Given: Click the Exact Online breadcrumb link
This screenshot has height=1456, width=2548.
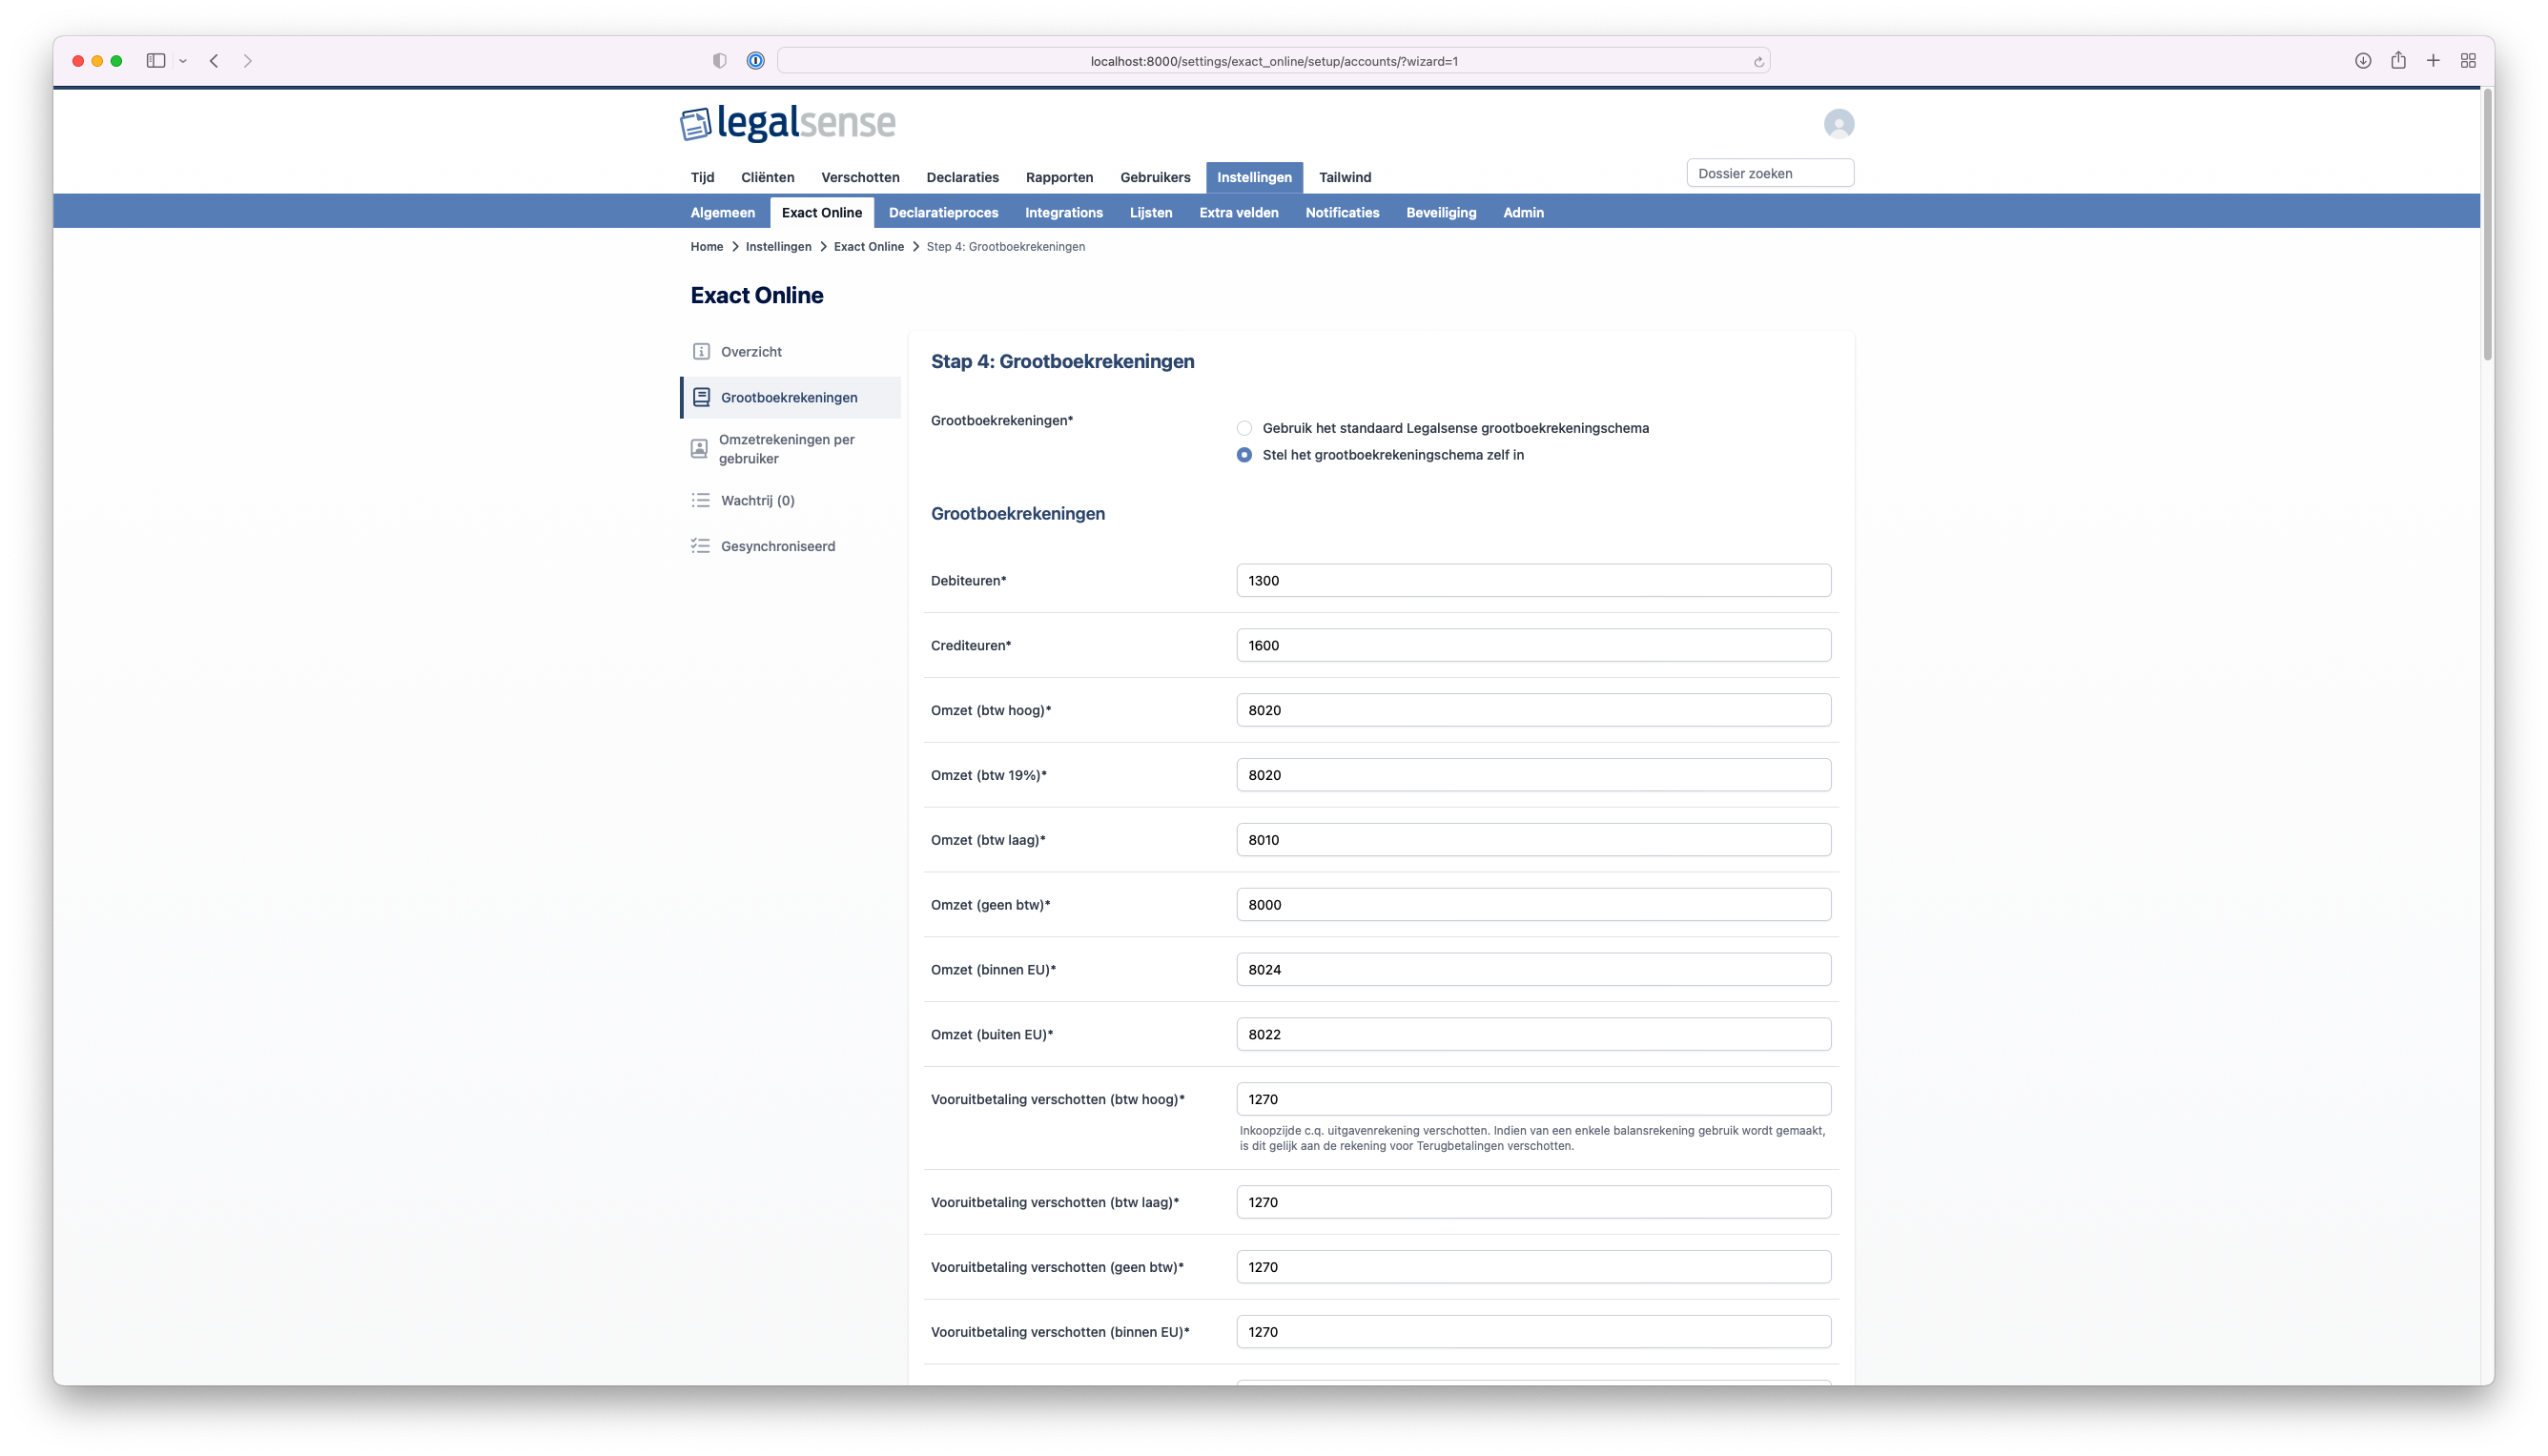Looking at the screenshot, I should coord(869,246).
